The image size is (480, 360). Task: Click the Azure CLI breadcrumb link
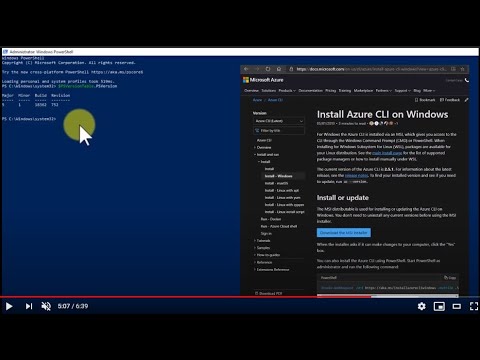pos(275,100)
